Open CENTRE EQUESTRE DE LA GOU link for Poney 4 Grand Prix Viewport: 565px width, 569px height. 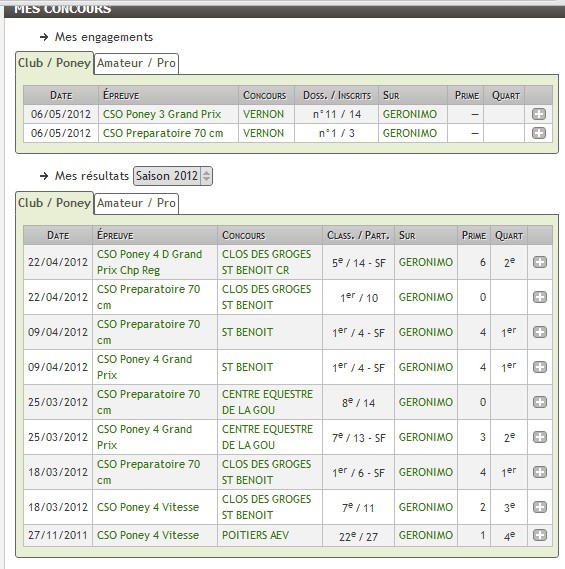click(267, 437)
